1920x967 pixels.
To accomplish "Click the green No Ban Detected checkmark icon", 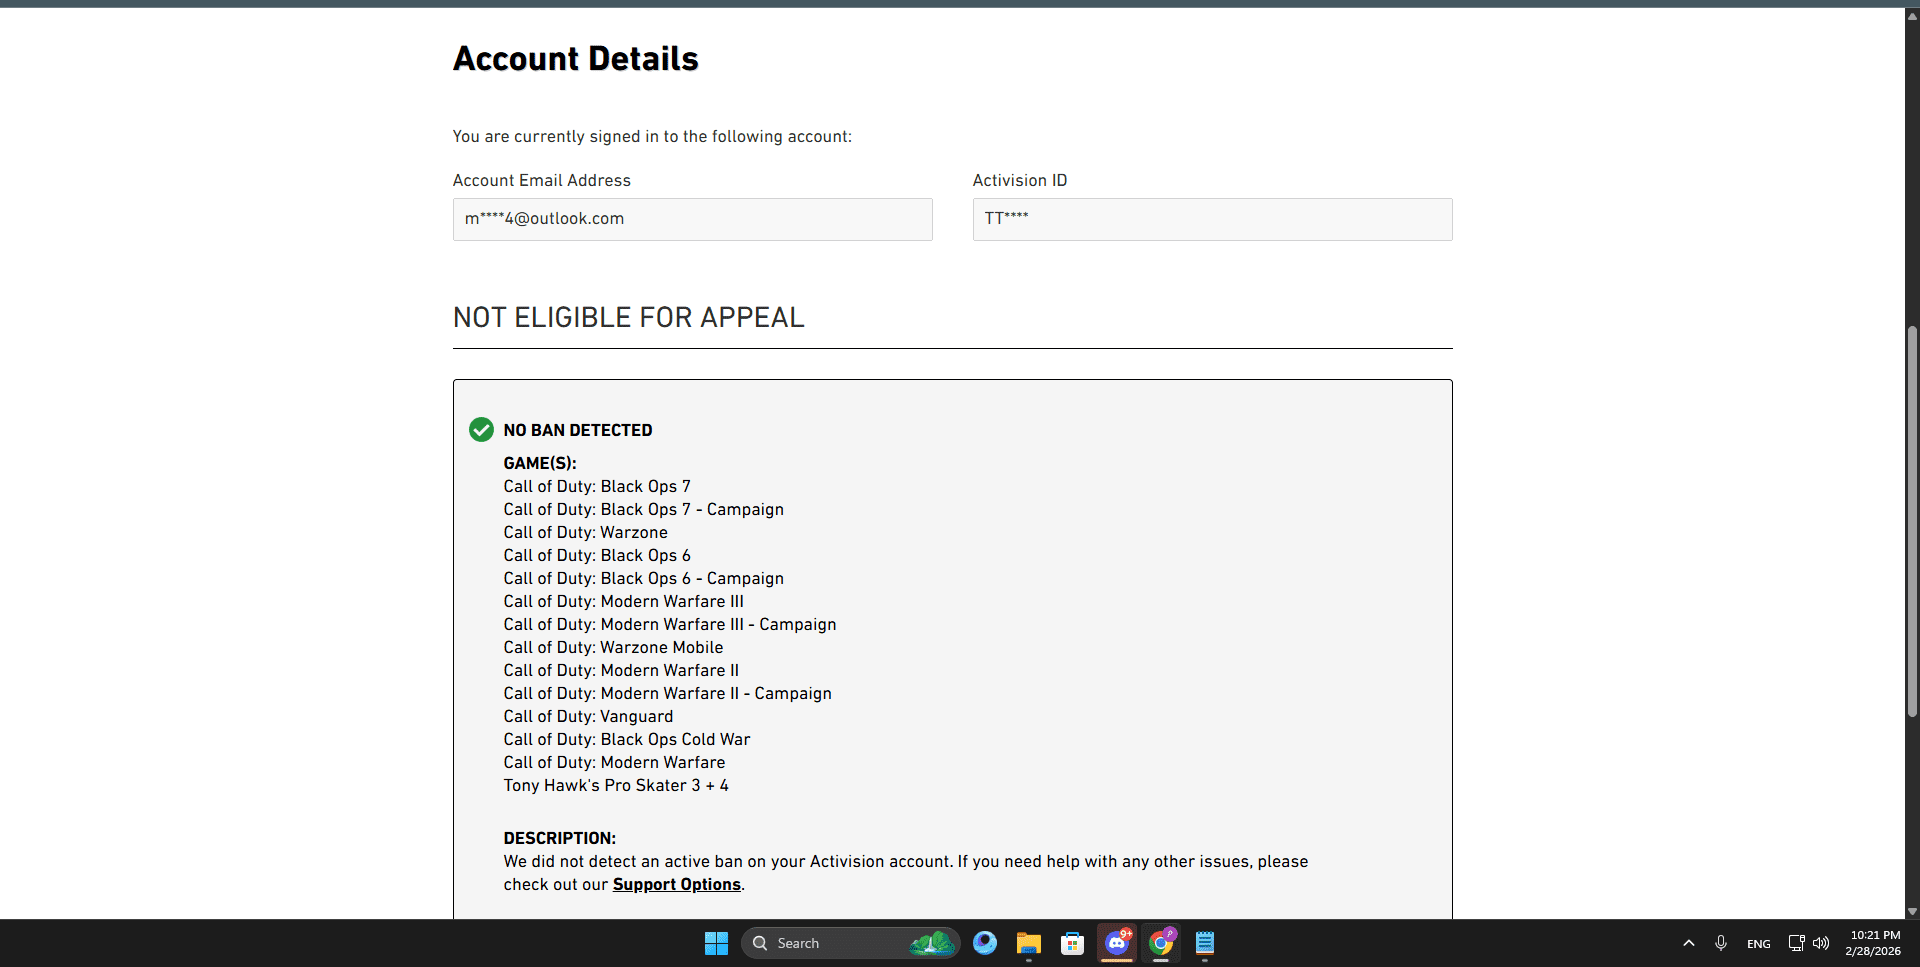I will (481, 430).
